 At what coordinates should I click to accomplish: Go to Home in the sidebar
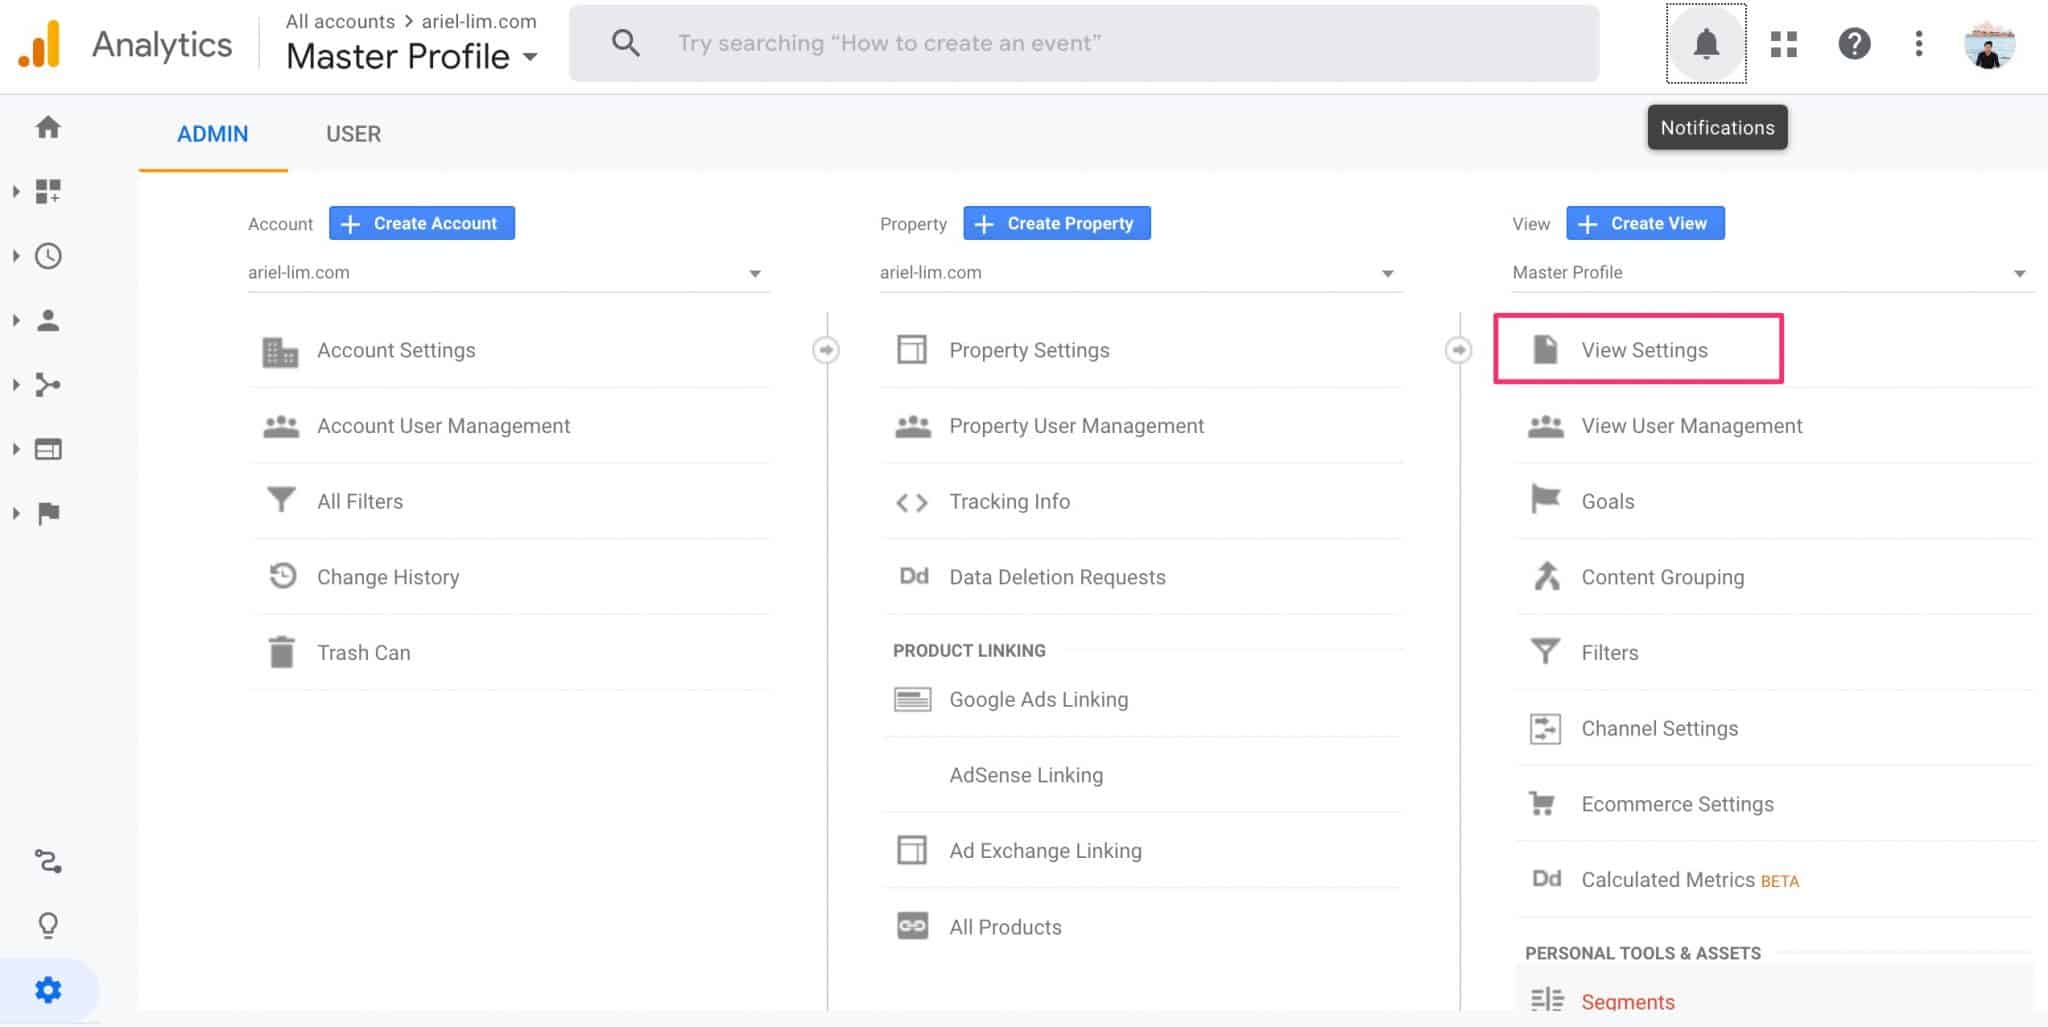click(48, 127)
